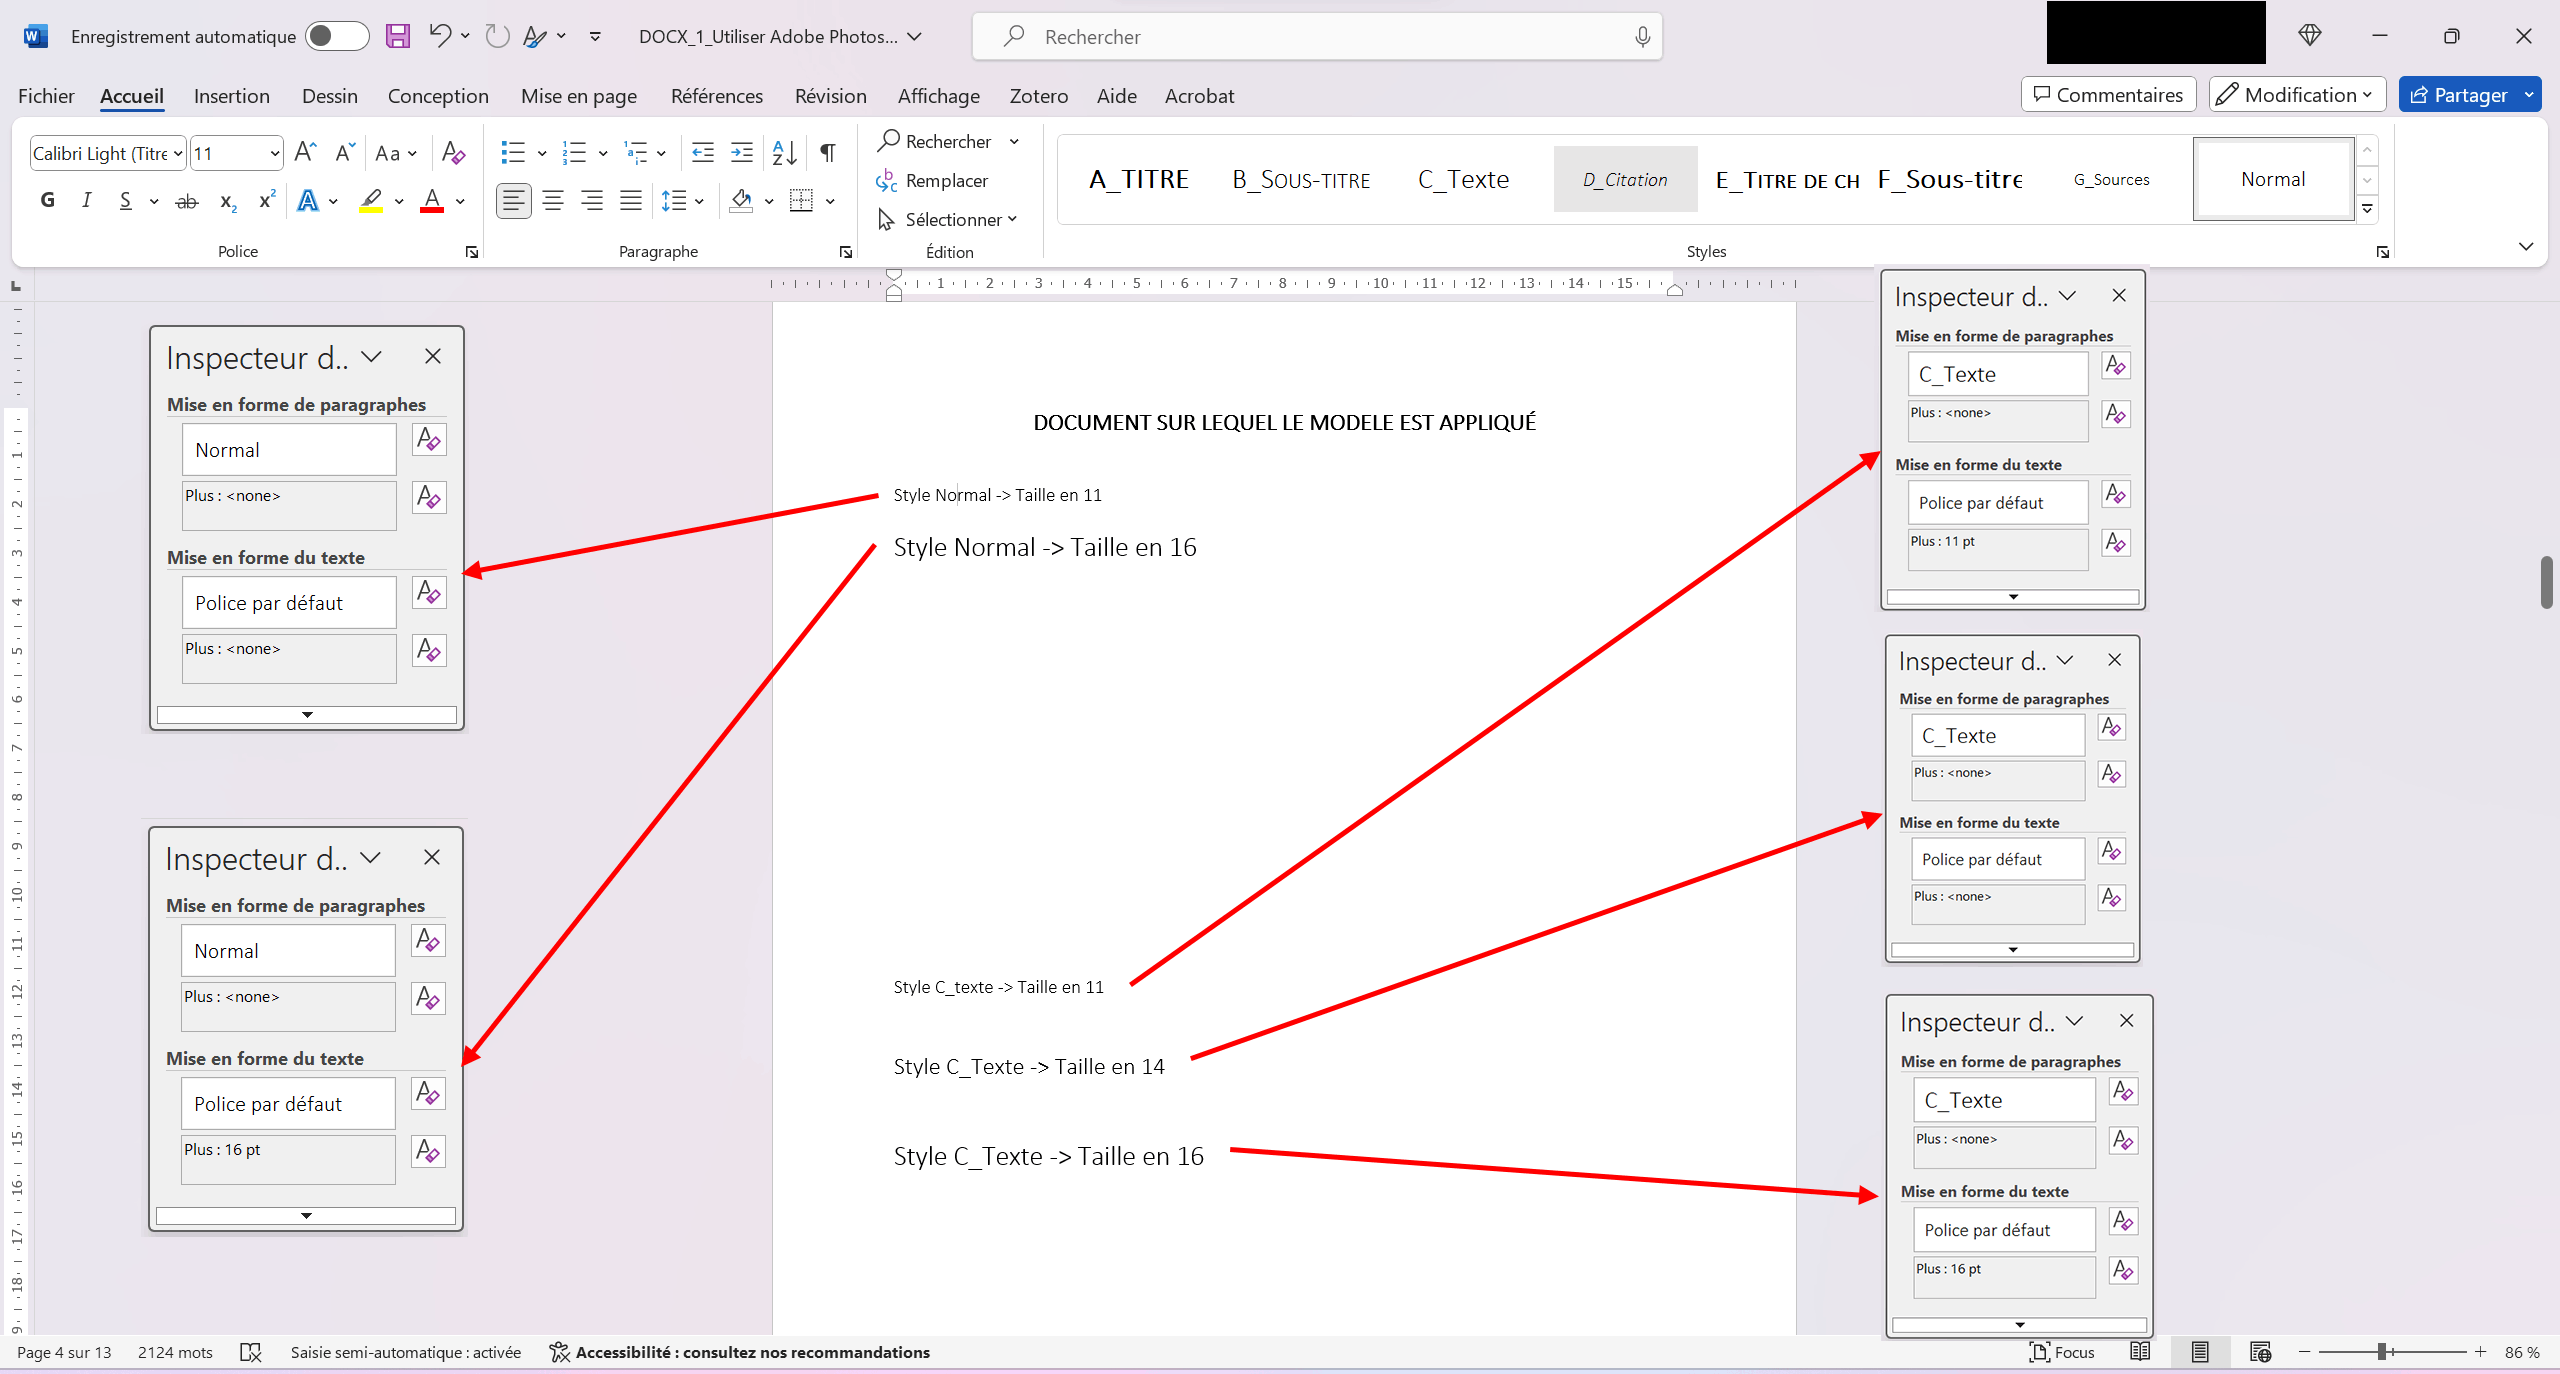The width and height of the screenshot is (2560, 1374).
Task: Increase font size with the A-up icon
Action: pyautogui.click(x=306, y=153)
